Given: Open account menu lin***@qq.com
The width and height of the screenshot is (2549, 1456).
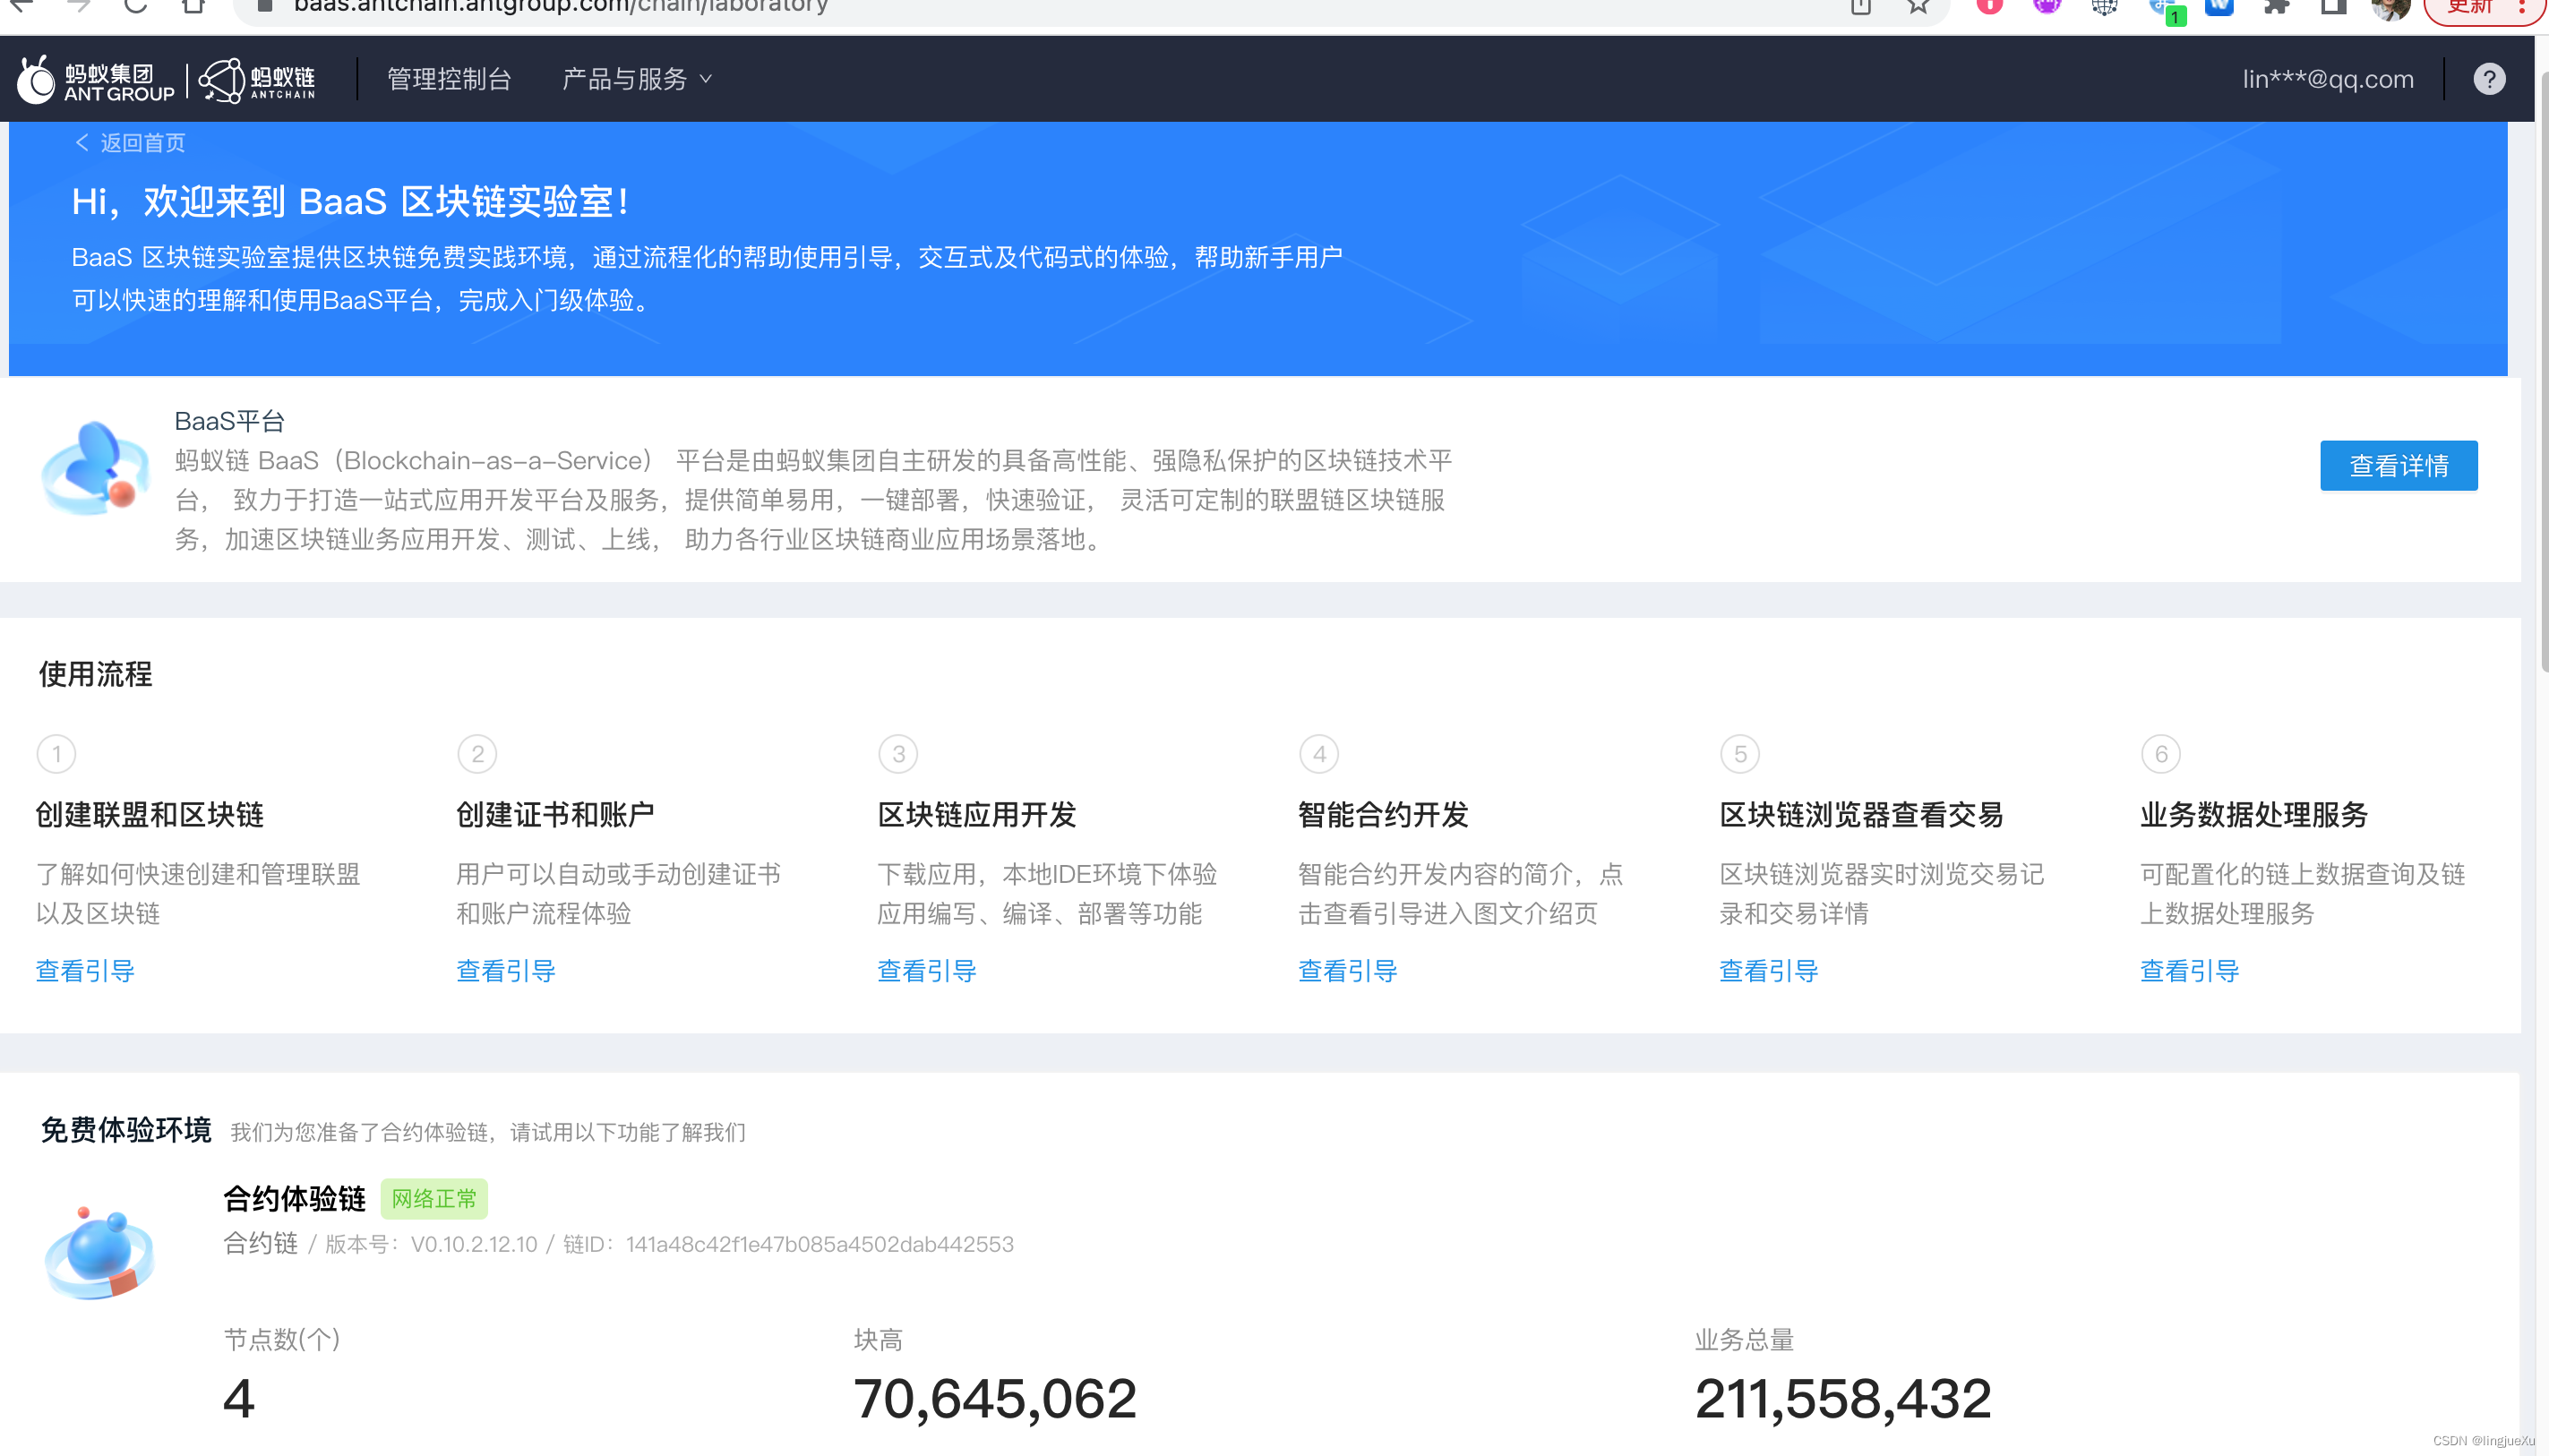Looking at the screenshot, I should pos(2327,79).
